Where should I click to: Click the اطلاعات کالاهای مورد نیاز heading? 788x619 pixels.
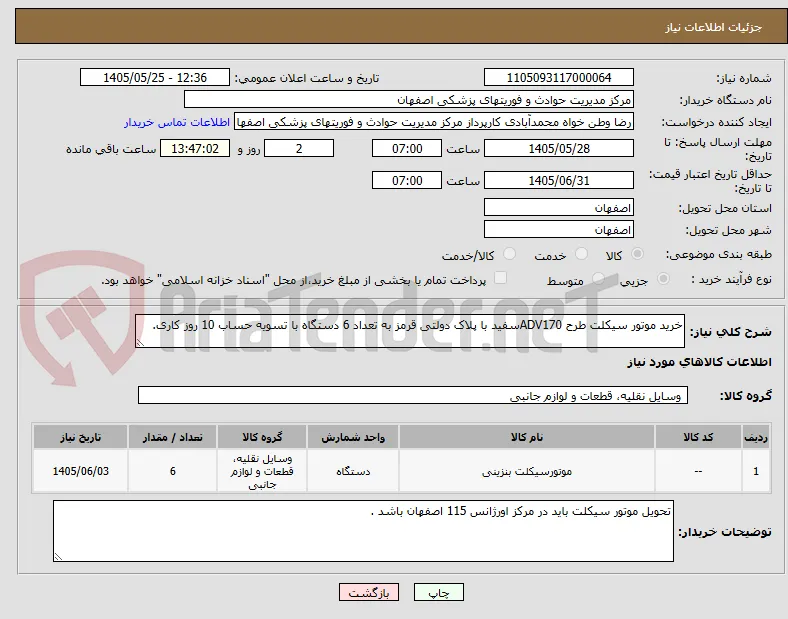click(x=699, y=362)
